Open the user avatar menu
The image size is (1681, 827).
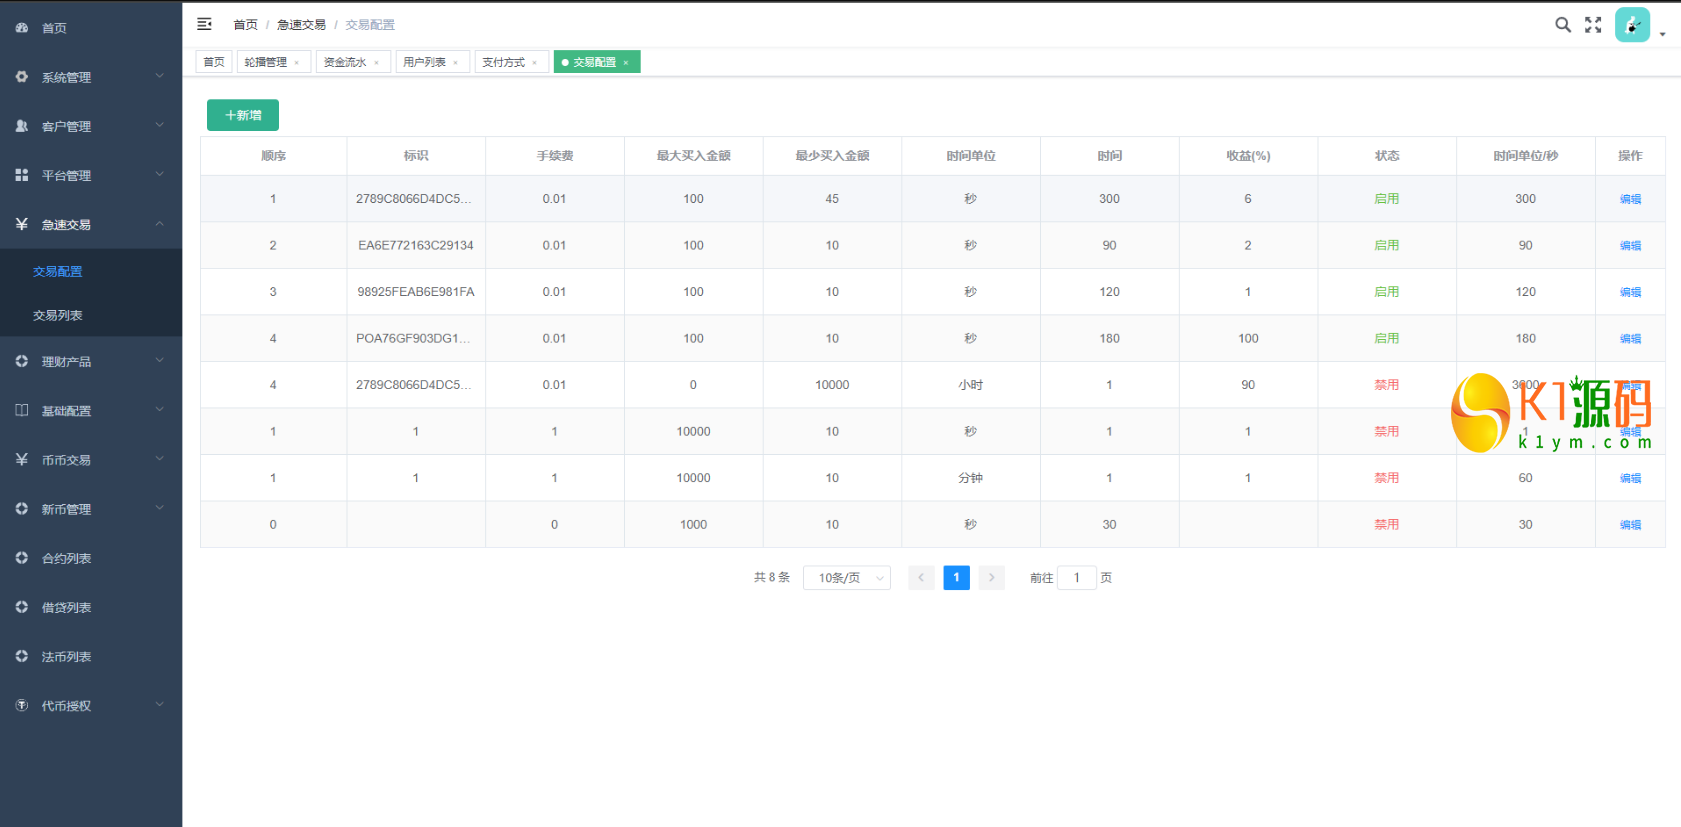point(1632,25)
